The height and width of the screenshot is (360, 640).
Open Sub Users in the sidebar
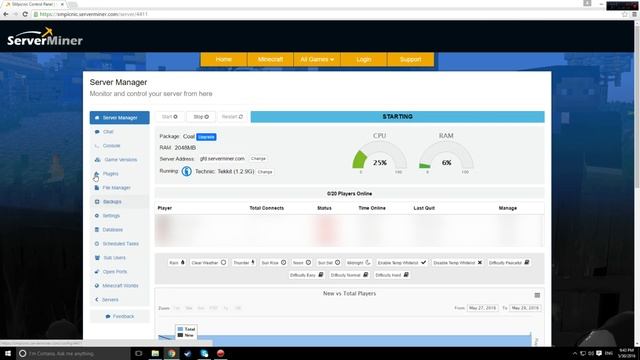(x=119, y=258)
